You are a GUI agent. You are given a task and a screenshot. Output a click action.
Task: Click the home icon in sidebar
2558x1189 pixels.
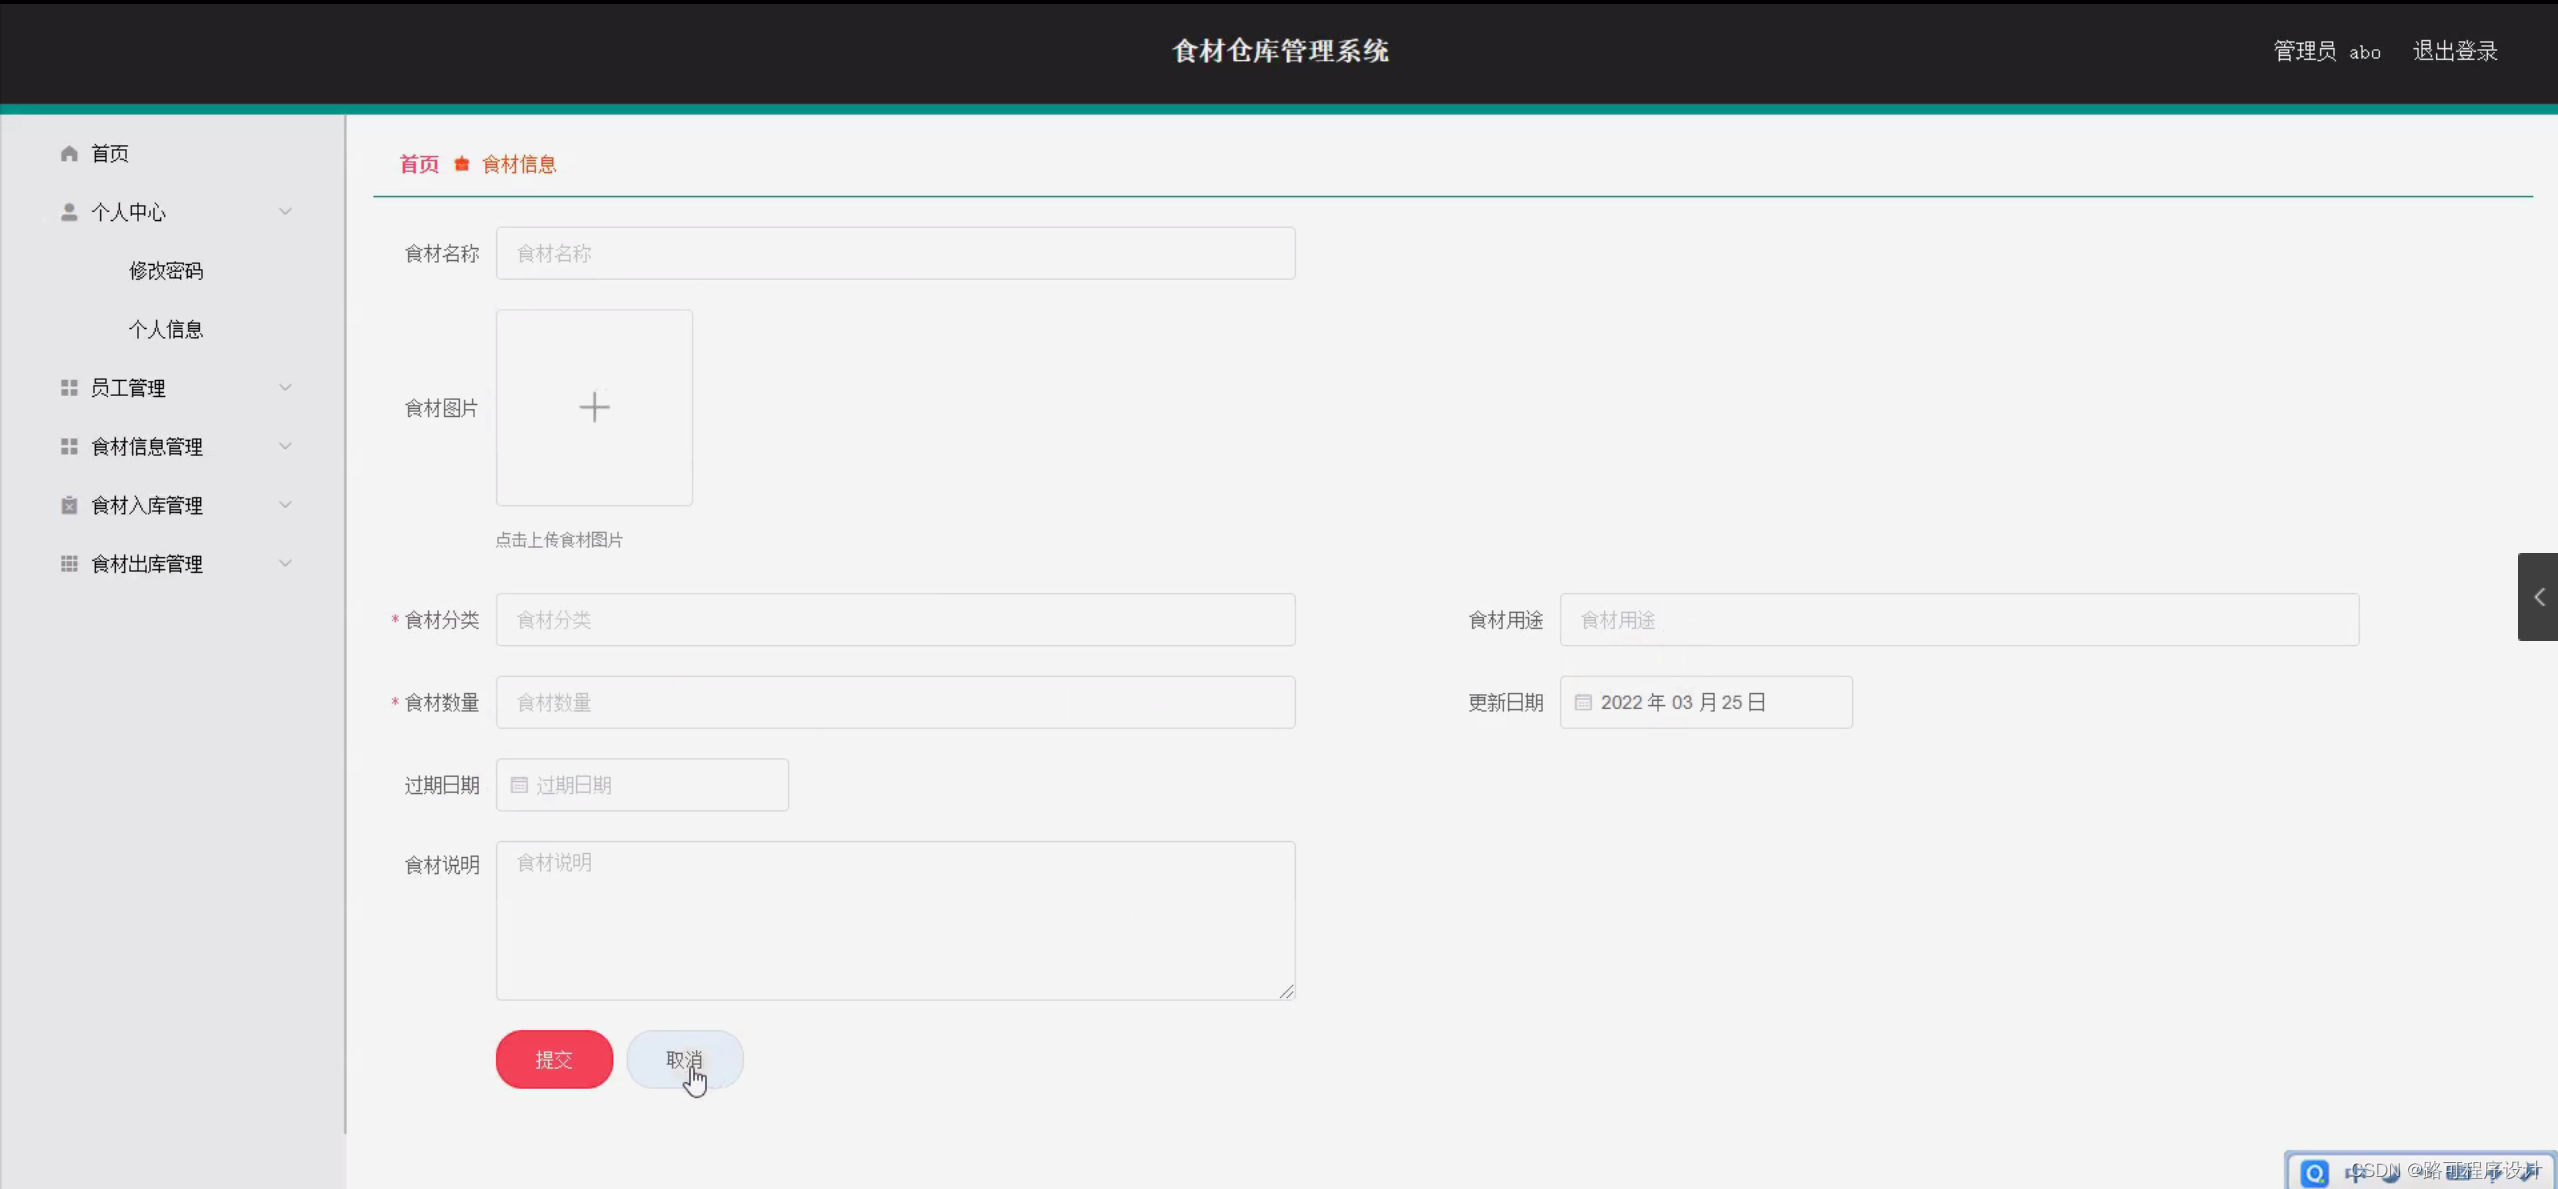[x=69, y=153]
